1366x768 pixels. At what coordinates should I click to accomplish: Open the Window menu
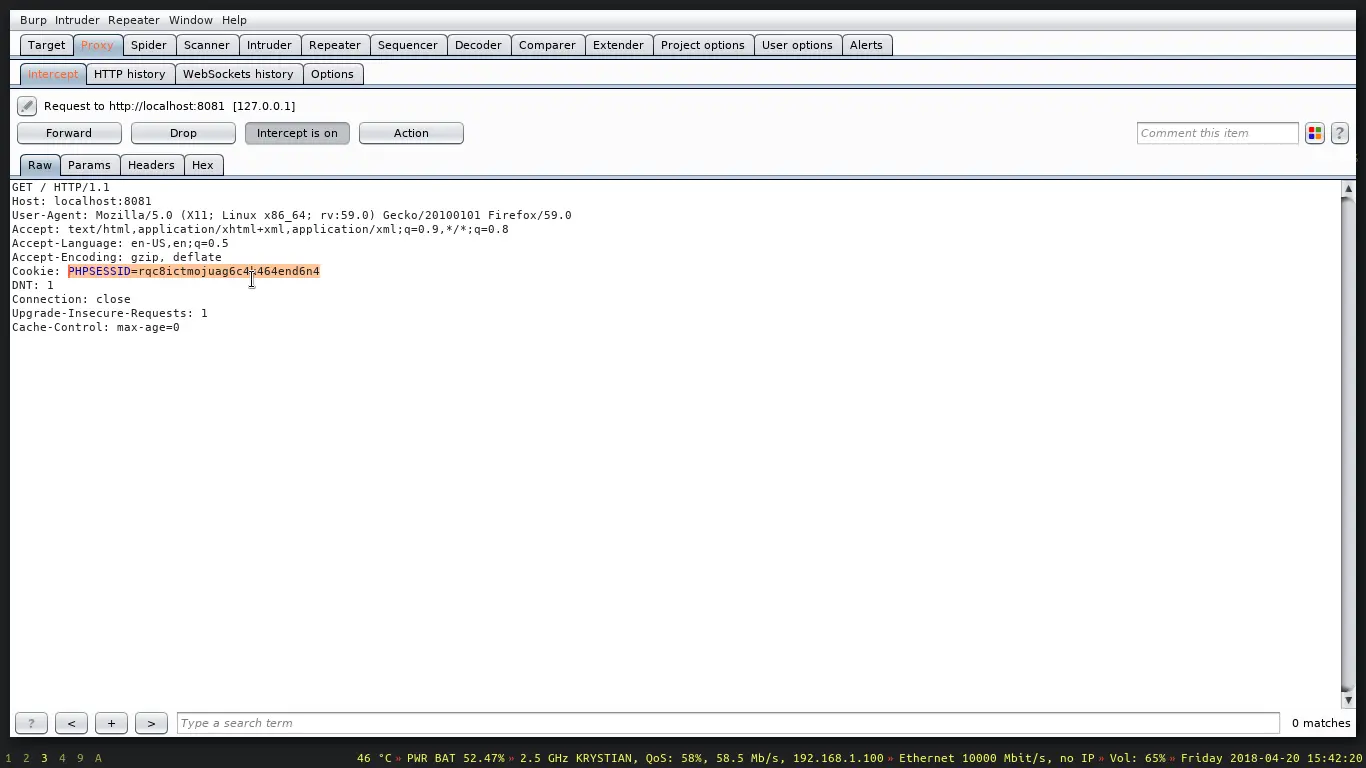[x=190, y=19]
